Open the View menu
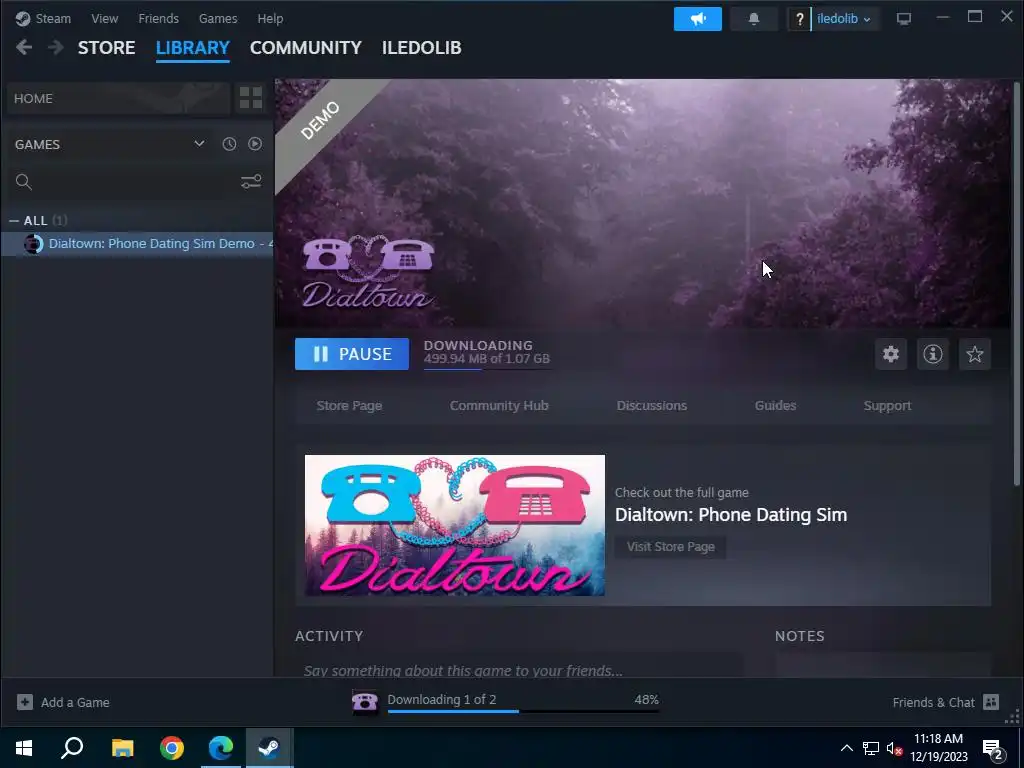The image size is (1024, 768). 104,18
